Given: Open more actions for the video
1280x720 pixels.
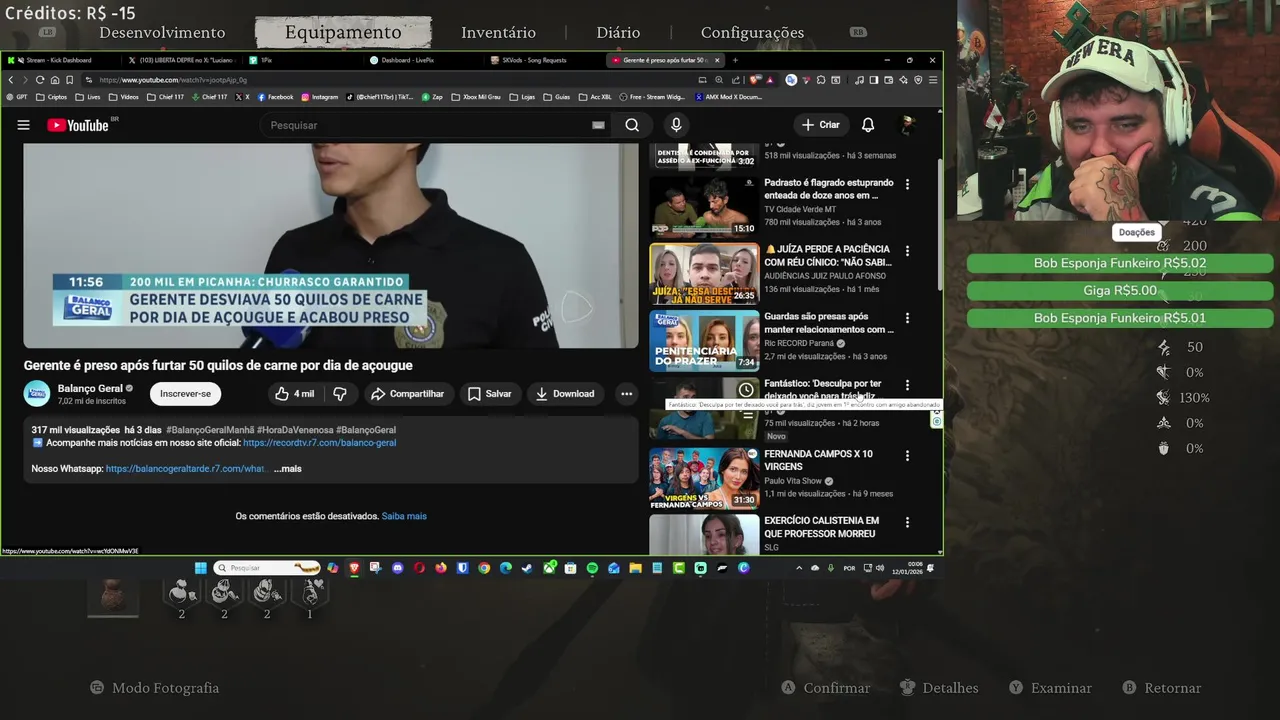Looking at the screenshot, I should tap(626, 394).
